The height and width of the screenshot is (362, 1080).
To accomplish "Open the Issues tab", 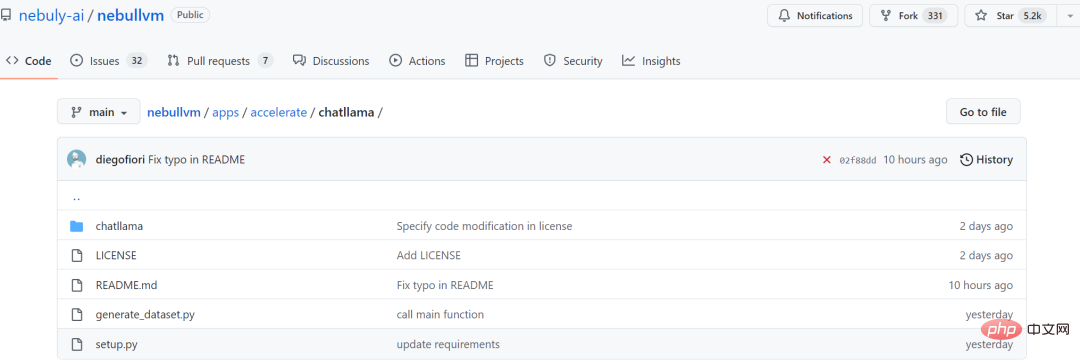I will tap(109, 61).
